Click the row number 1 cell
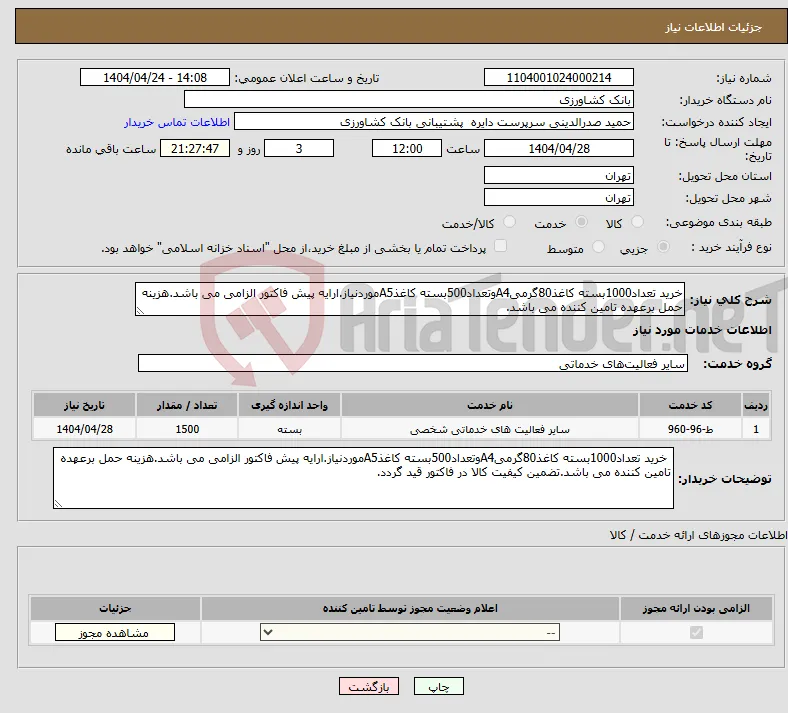The height and width of the screenshot is (713, 788). (756, 429)
